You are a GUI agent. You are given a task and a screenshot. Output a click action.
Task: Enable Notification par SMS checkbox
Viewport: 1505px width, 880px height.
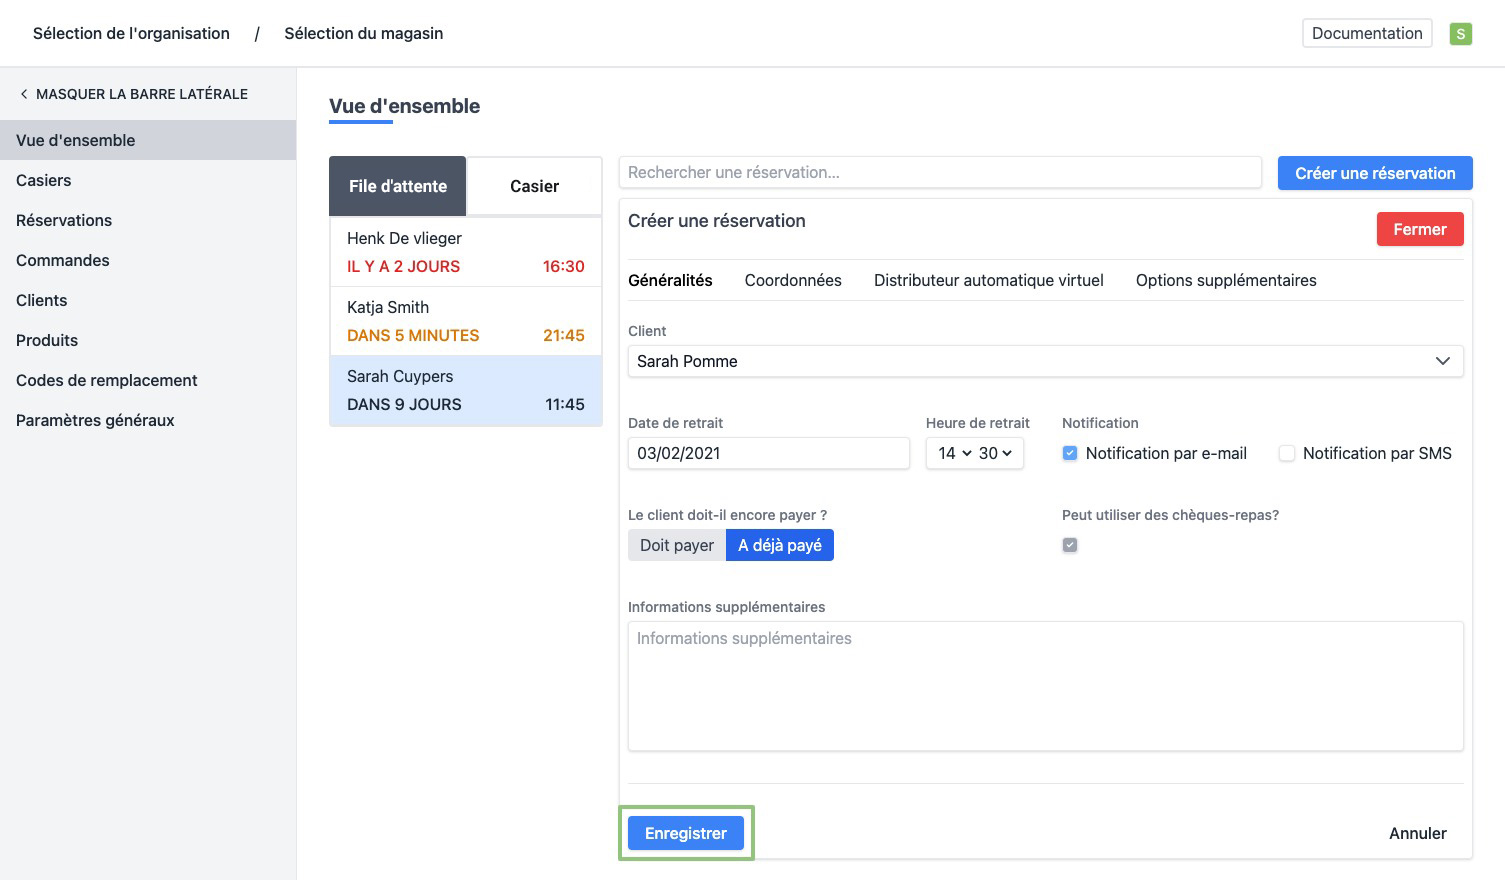(1287, 453)
